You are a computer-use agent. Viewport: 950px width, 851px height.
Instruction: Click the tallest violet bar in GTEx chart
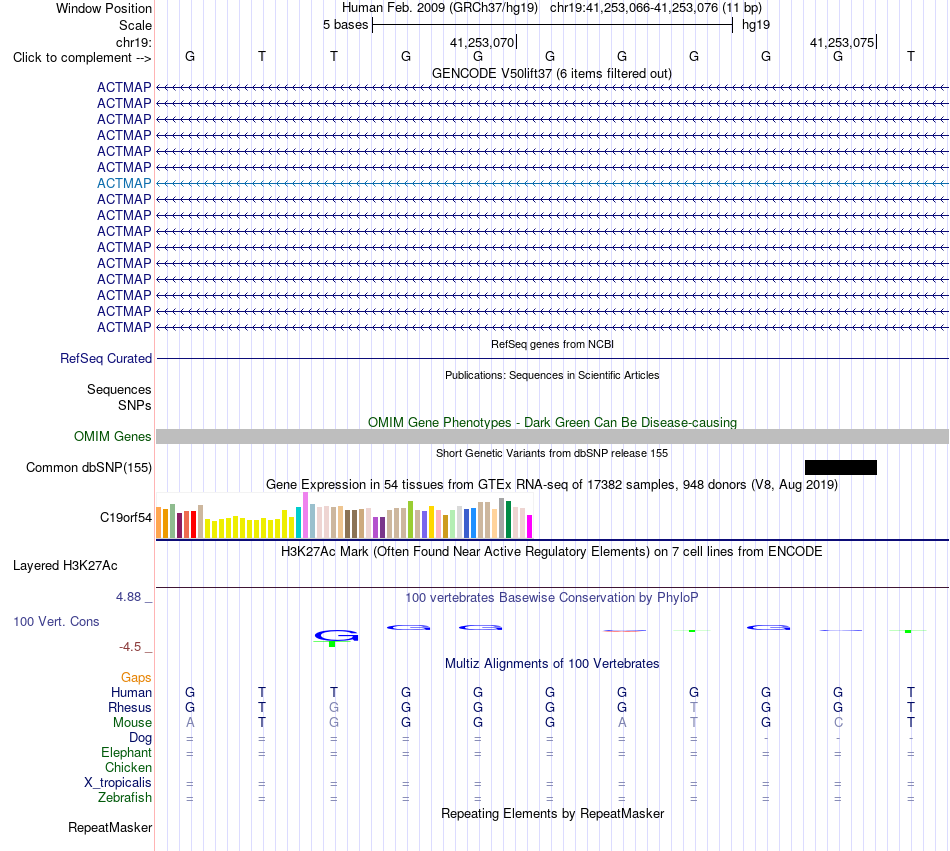[x=305, y=515]
